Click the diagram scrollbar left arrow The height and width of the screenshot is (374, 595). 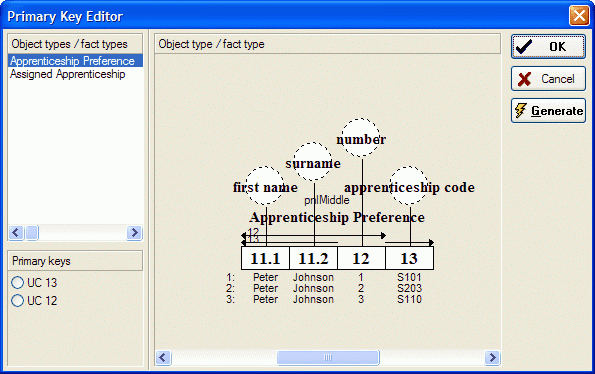coord(164,357)
